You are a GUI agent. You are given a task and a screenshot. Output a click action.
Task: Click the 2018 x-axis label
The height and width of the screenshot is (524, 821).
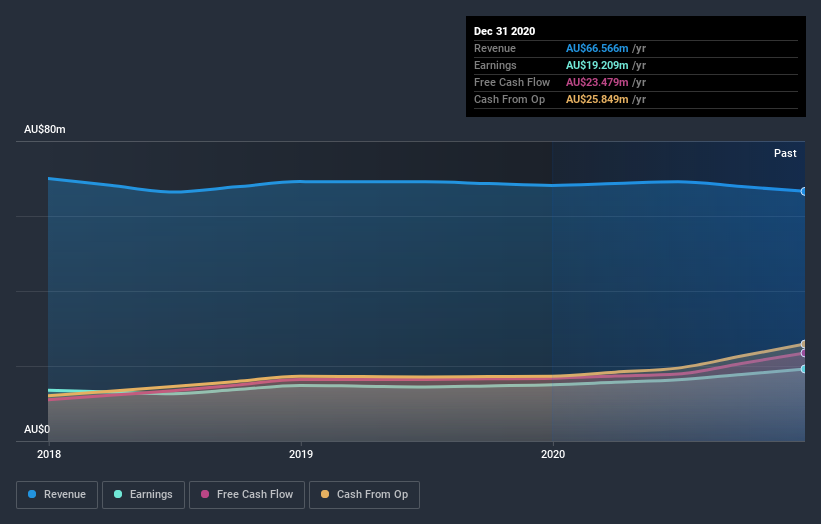49,454
